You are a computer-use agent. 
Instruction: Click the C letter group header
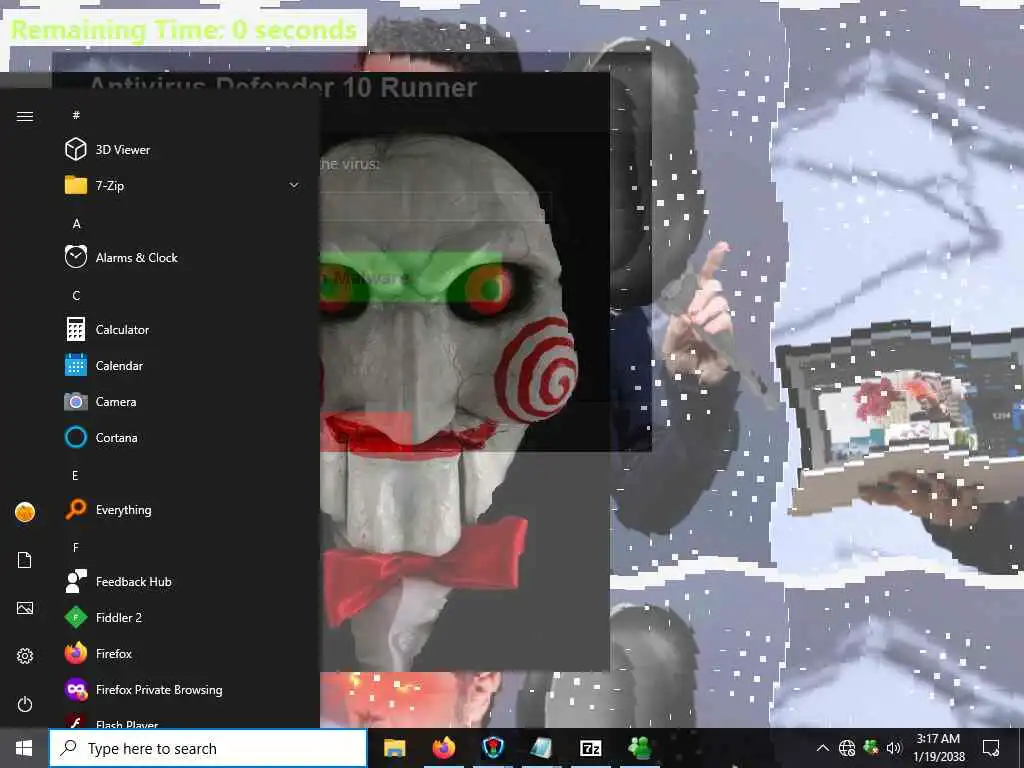[76, 295]
